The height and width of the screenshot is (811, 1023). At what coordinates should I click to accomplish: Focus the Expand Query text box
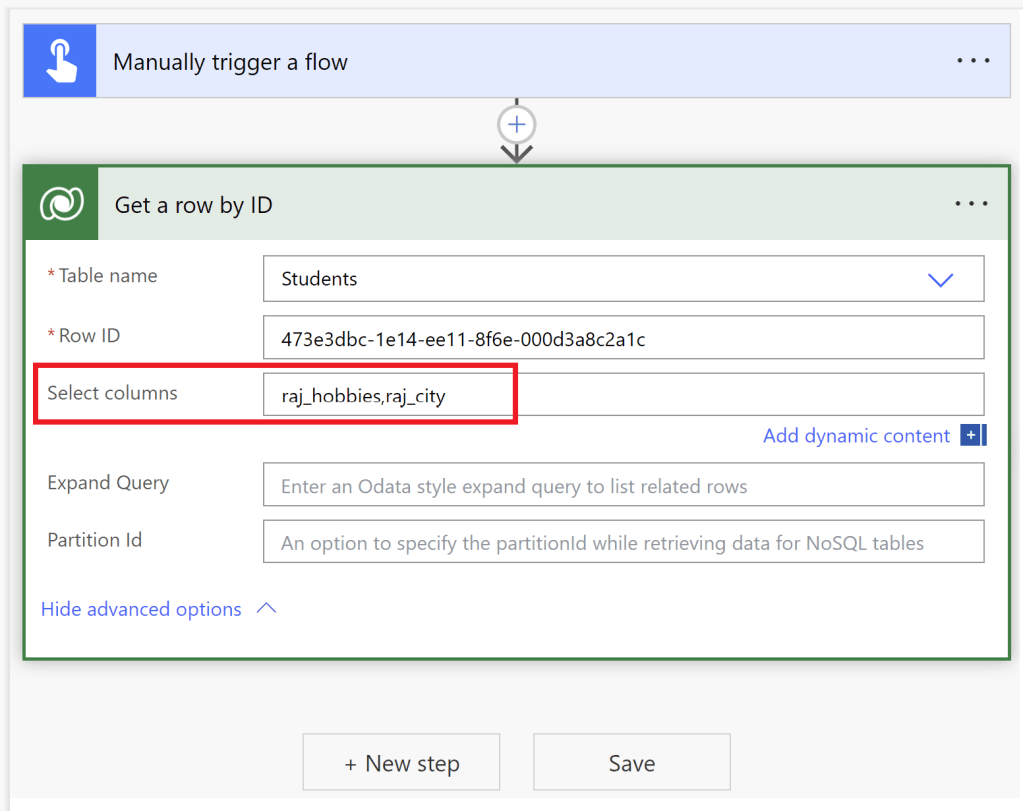(622, 486)
